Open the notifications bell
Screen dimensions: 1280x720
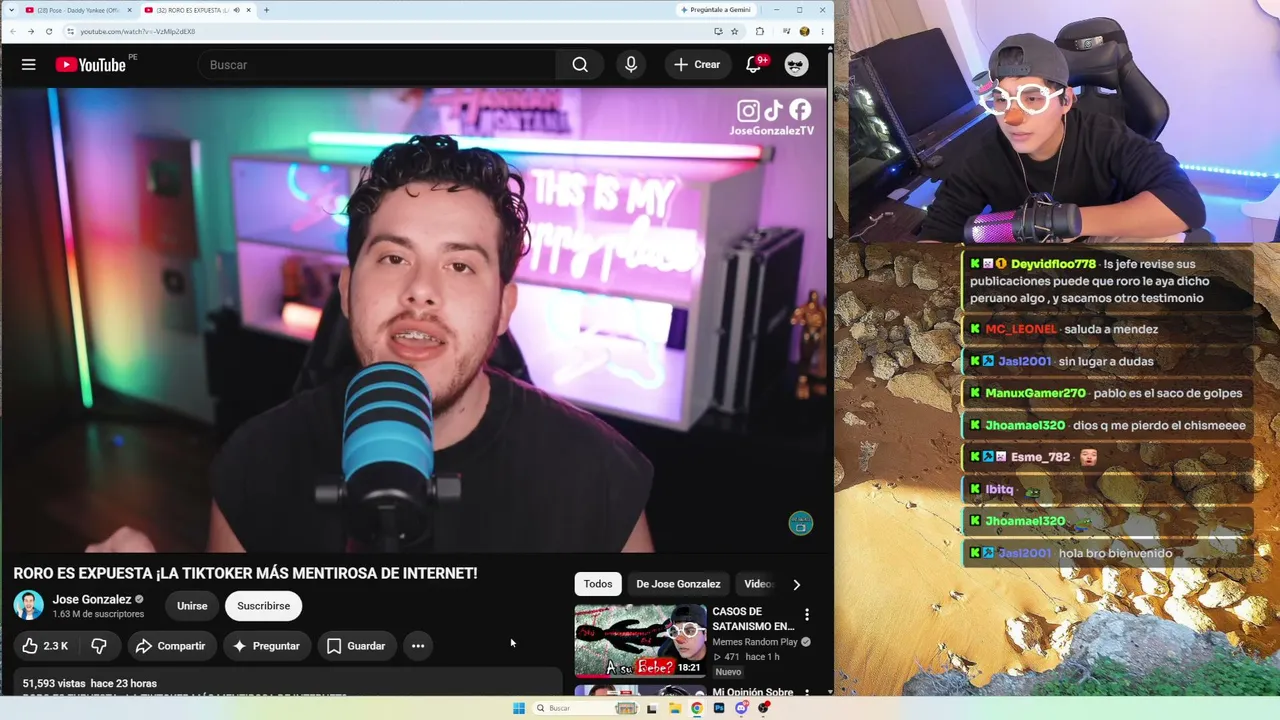pos(755,65)
